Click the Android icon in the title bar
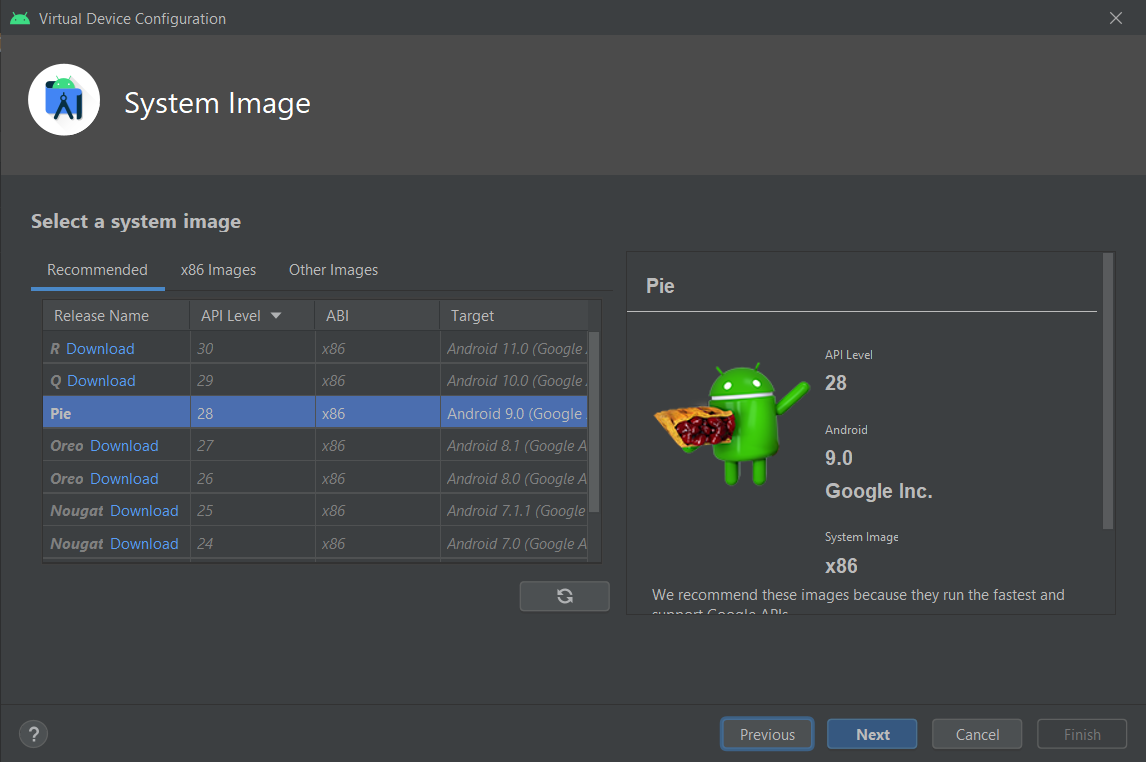Image resolution: width=1146 pixels, height=762 pixels. 20,18
